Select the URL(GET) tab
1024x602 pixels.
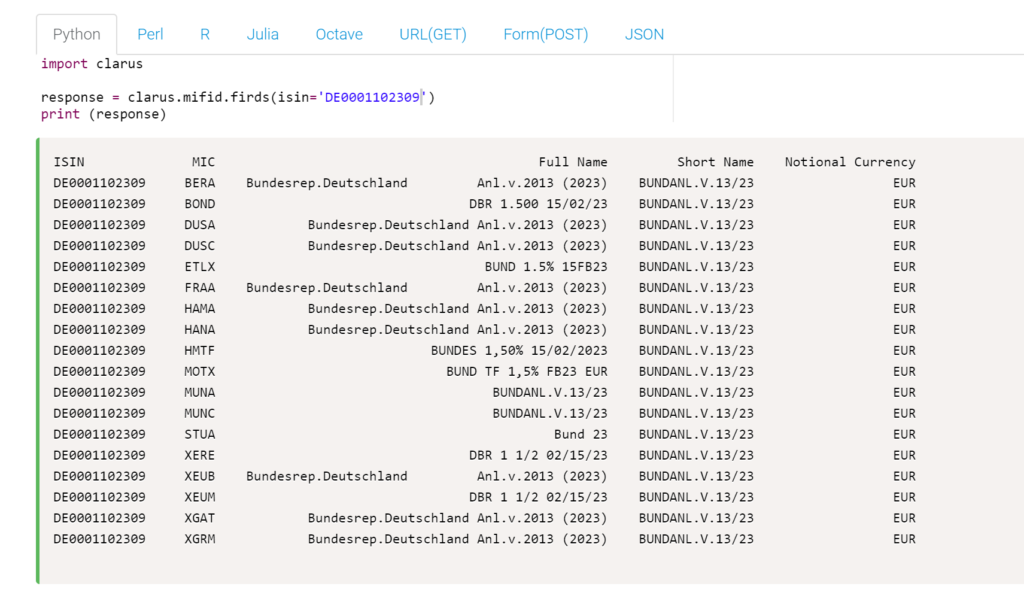click(x=433, y=35)
